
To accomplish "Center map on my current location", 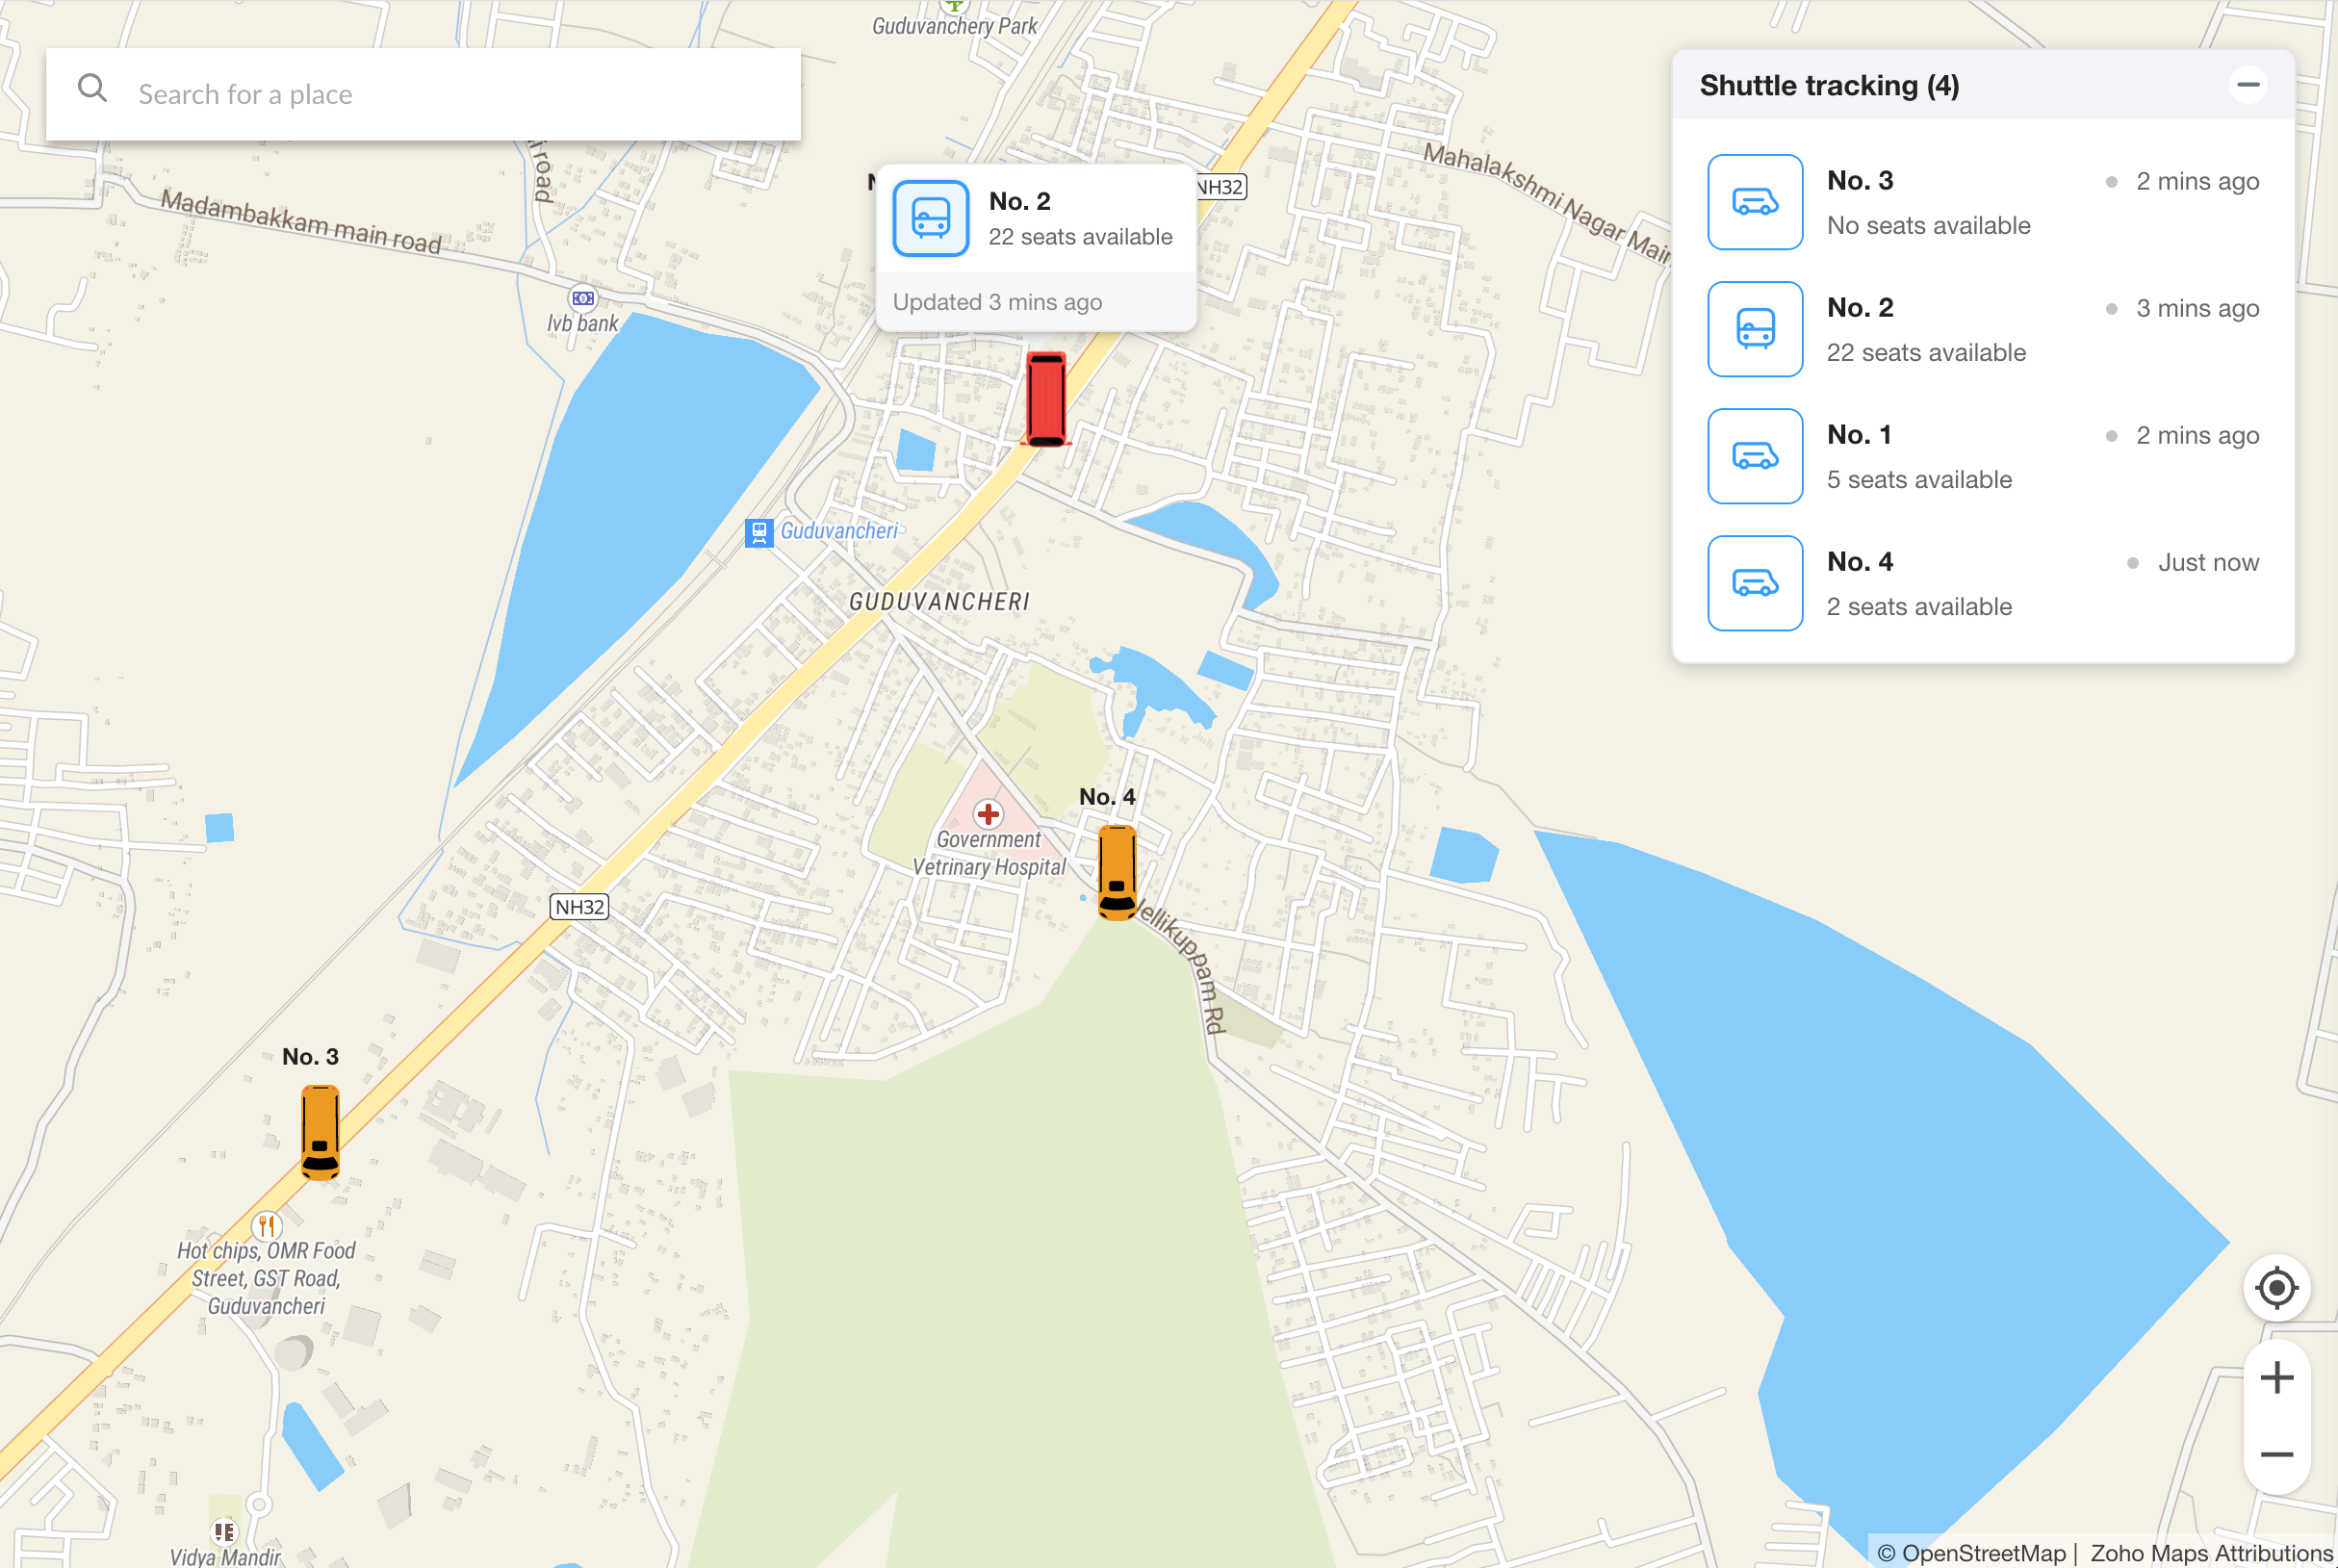I will click(x=2276, y=1287).
